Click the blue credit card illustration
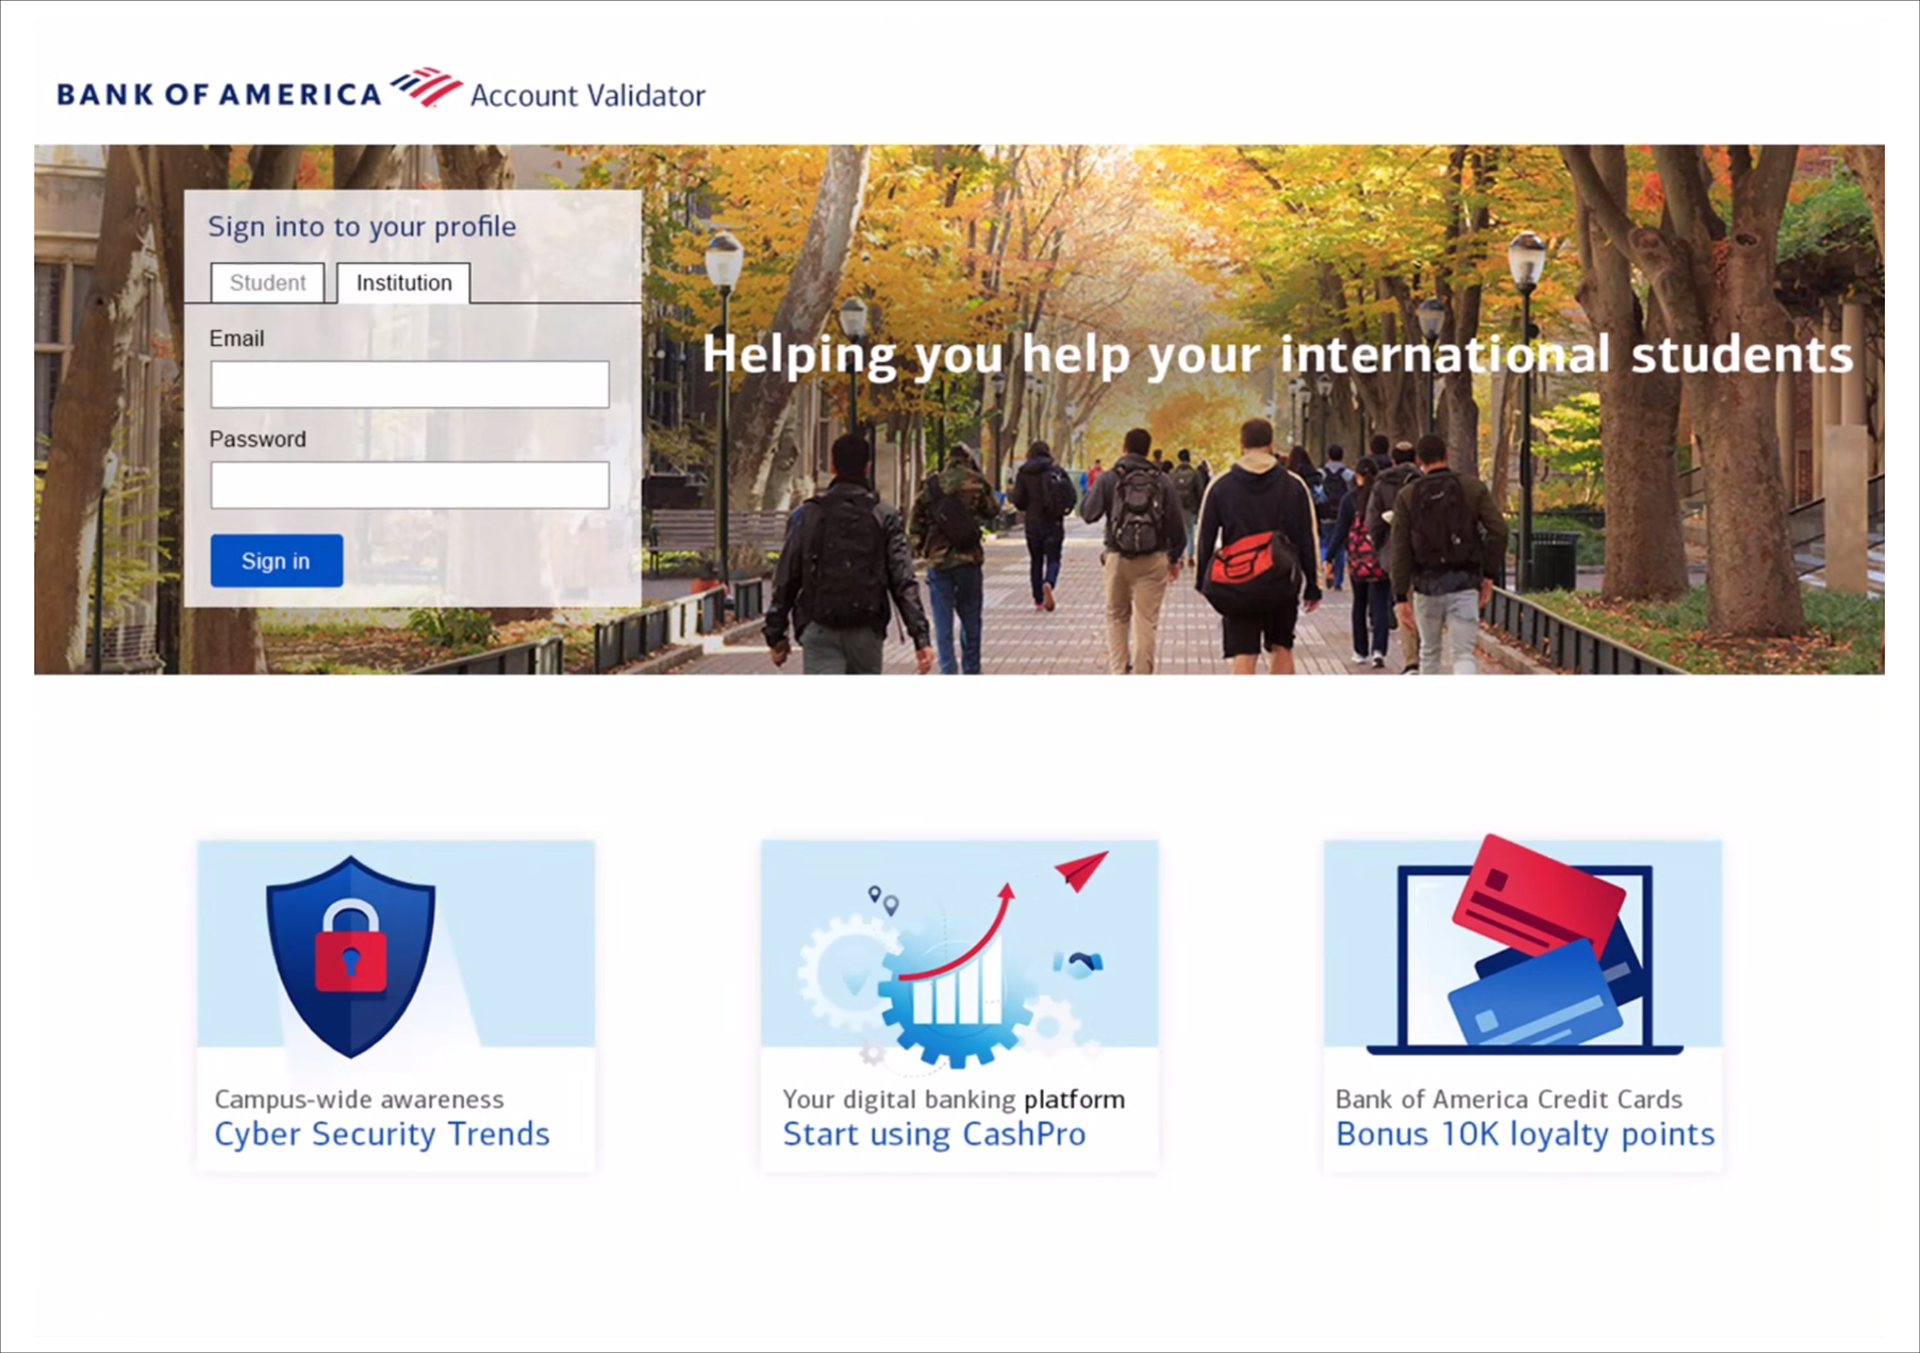 click(x=1534, y=993)
